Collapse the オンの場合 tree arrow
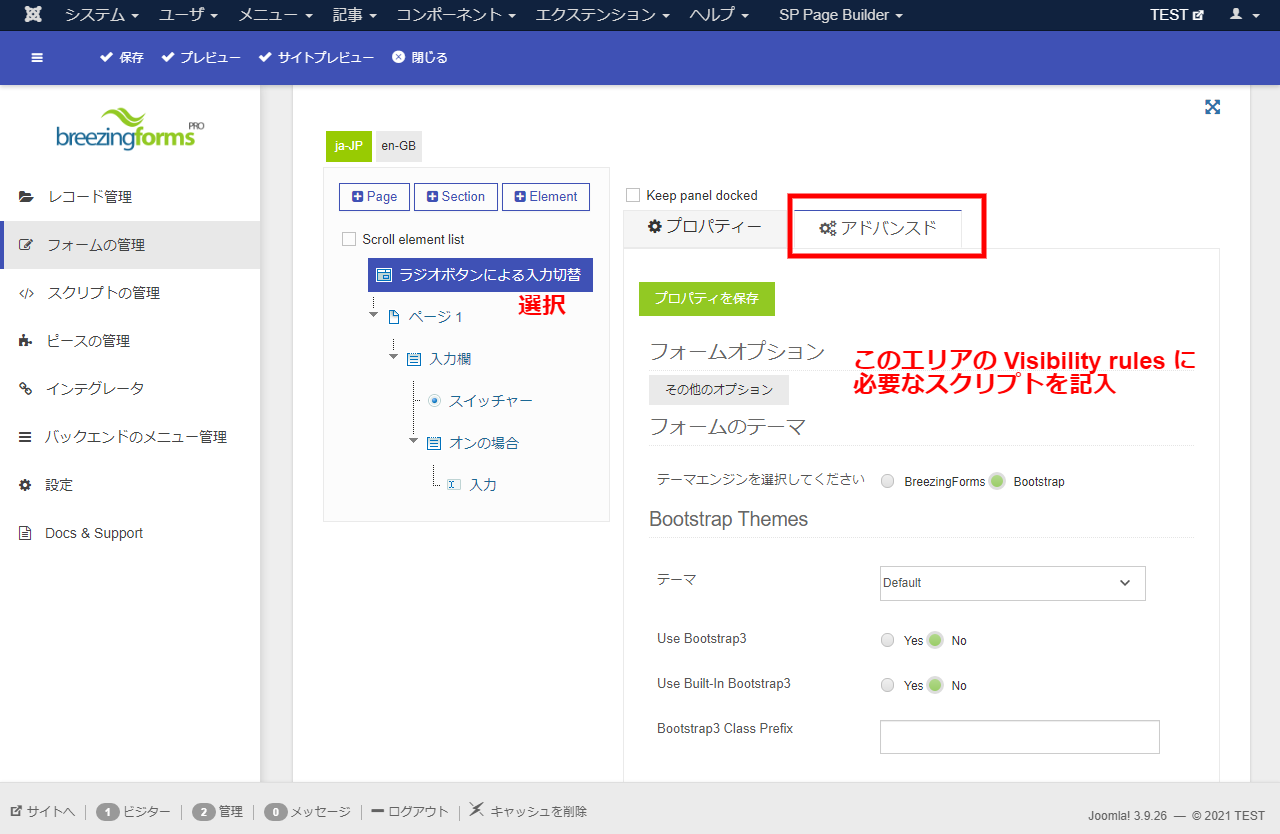 [x=413, y=441]
